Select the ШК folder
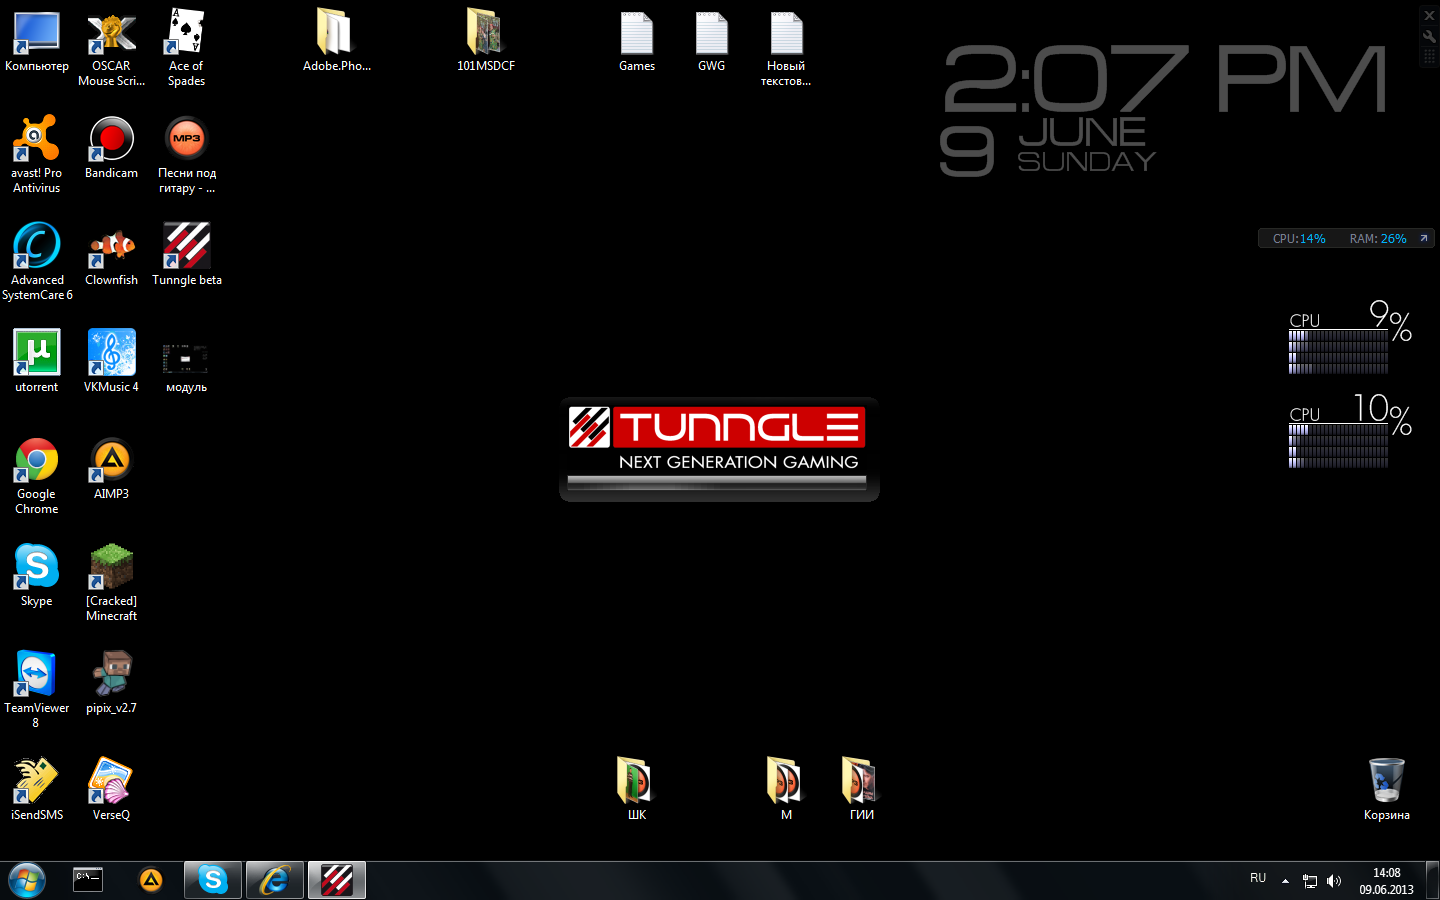The image size is (1440, 900). tap(636, 790)
